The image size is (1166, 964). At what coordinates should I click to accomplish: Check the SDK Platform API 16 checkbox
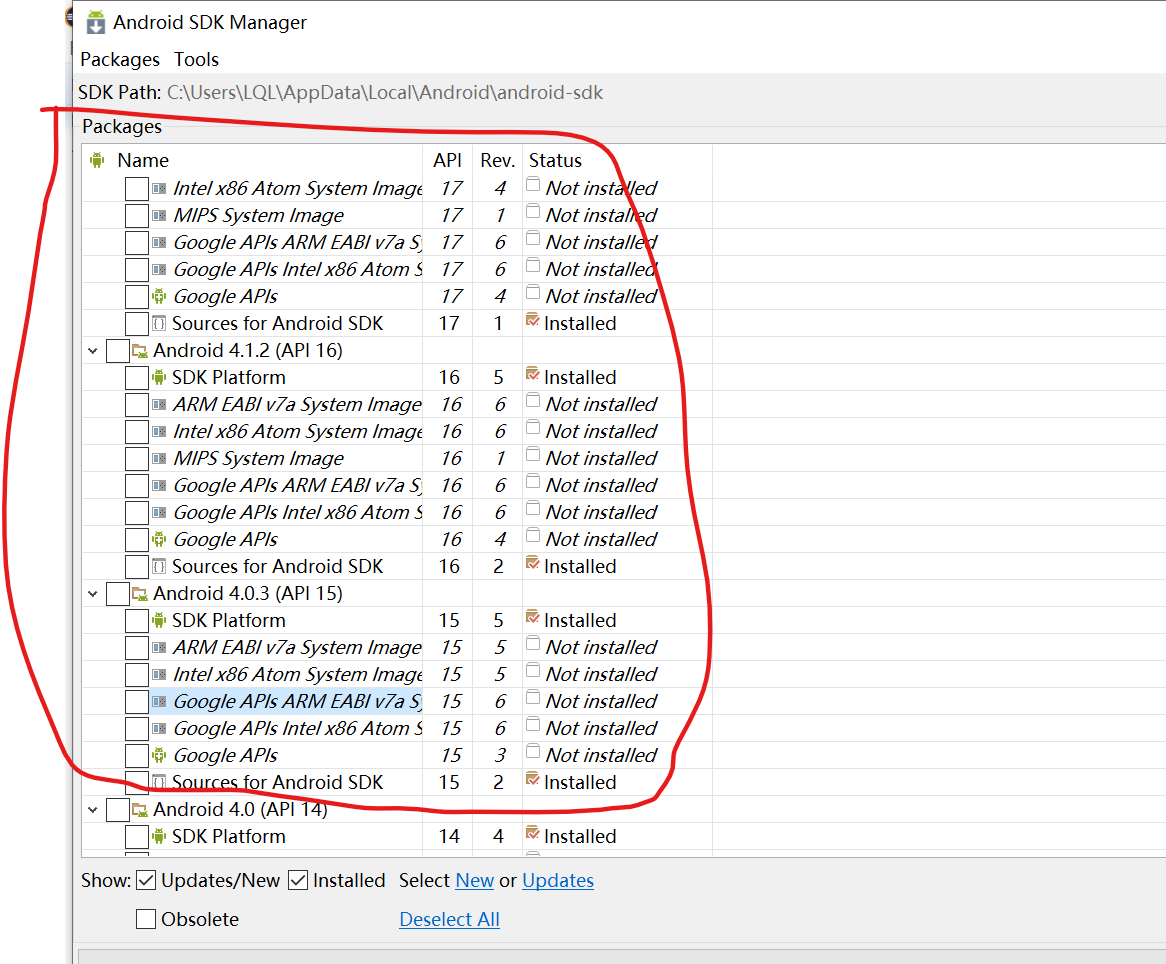point(137,378)
